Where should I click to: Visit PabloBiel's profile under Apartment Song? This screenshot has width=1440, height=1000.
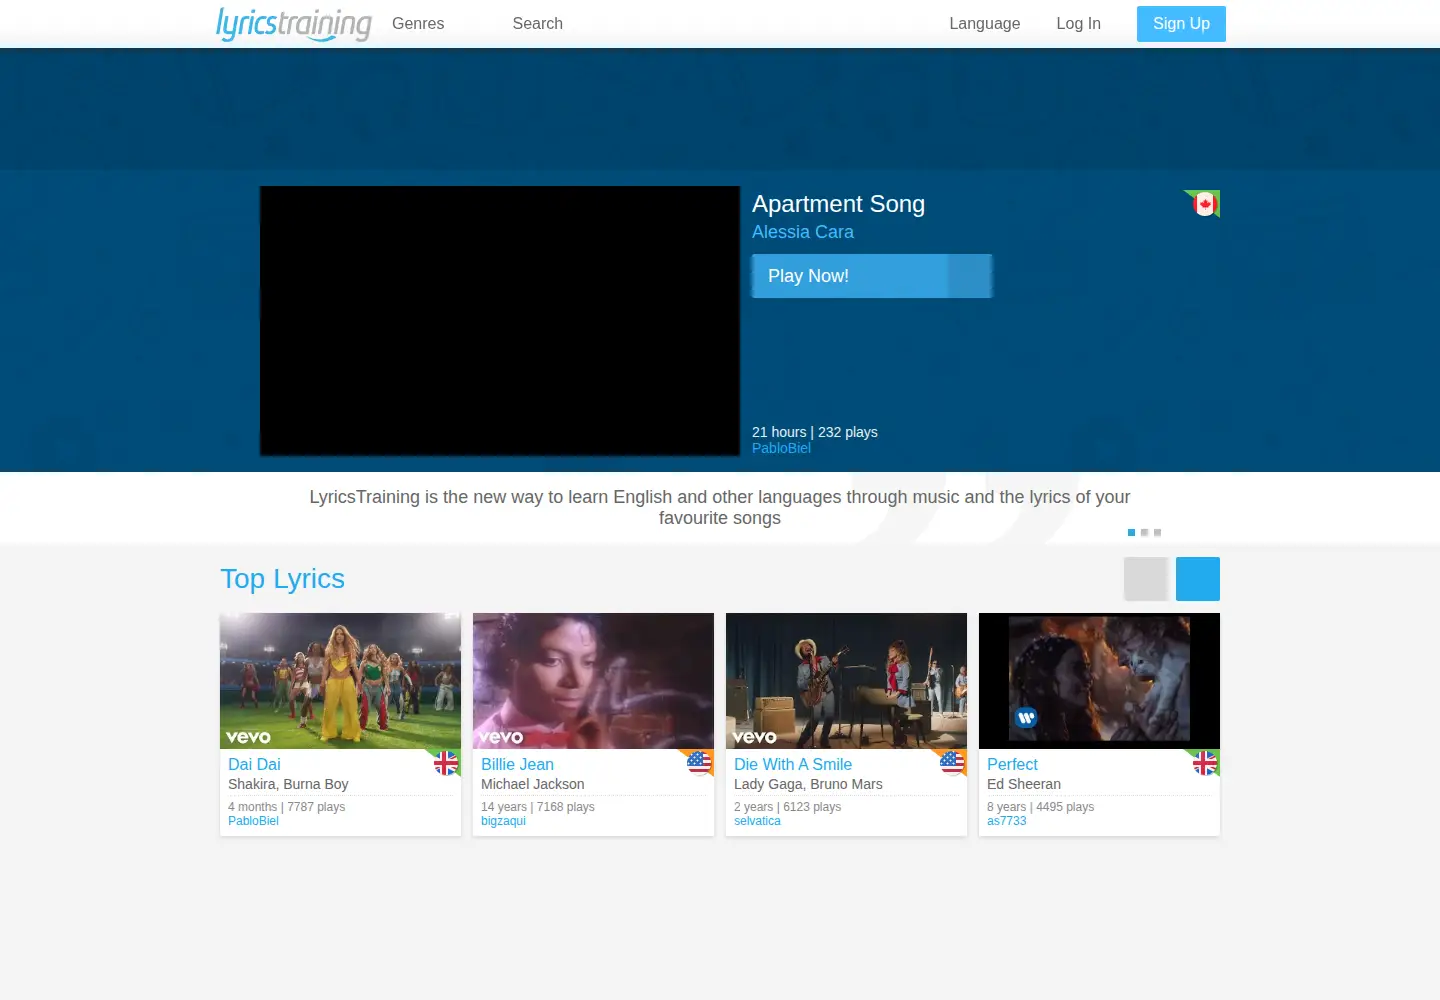[781, 448]
